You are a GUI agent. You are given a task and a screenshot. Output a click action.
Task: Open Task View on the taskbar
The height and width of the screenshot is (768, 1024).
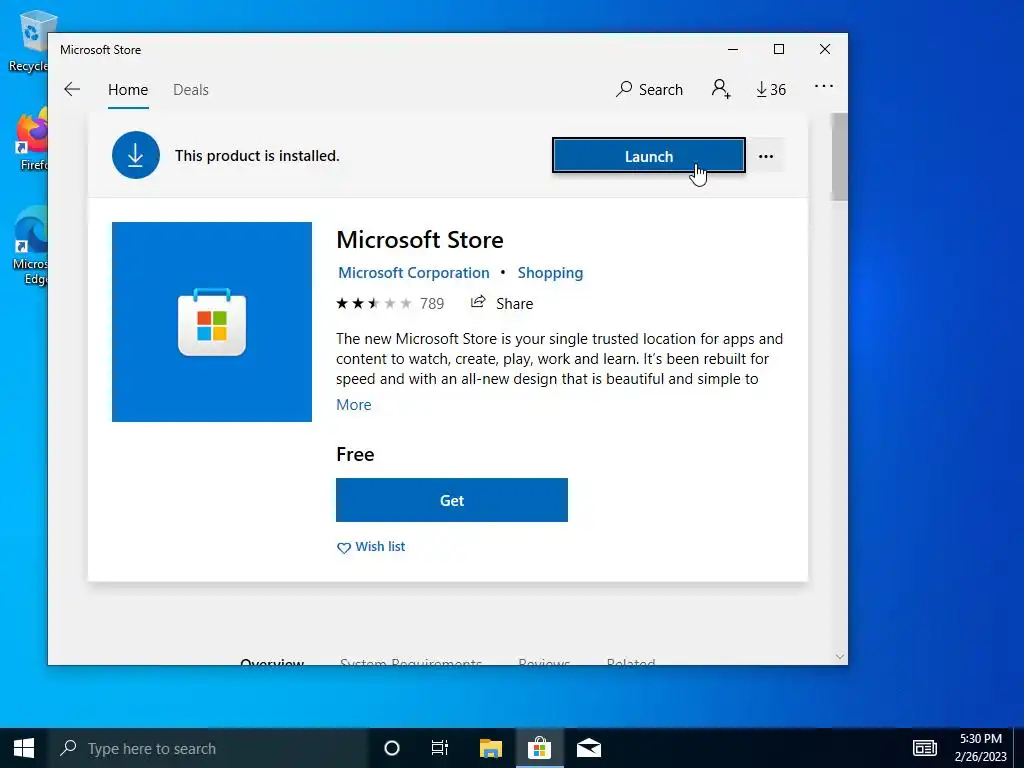click(x=440, y=748)
